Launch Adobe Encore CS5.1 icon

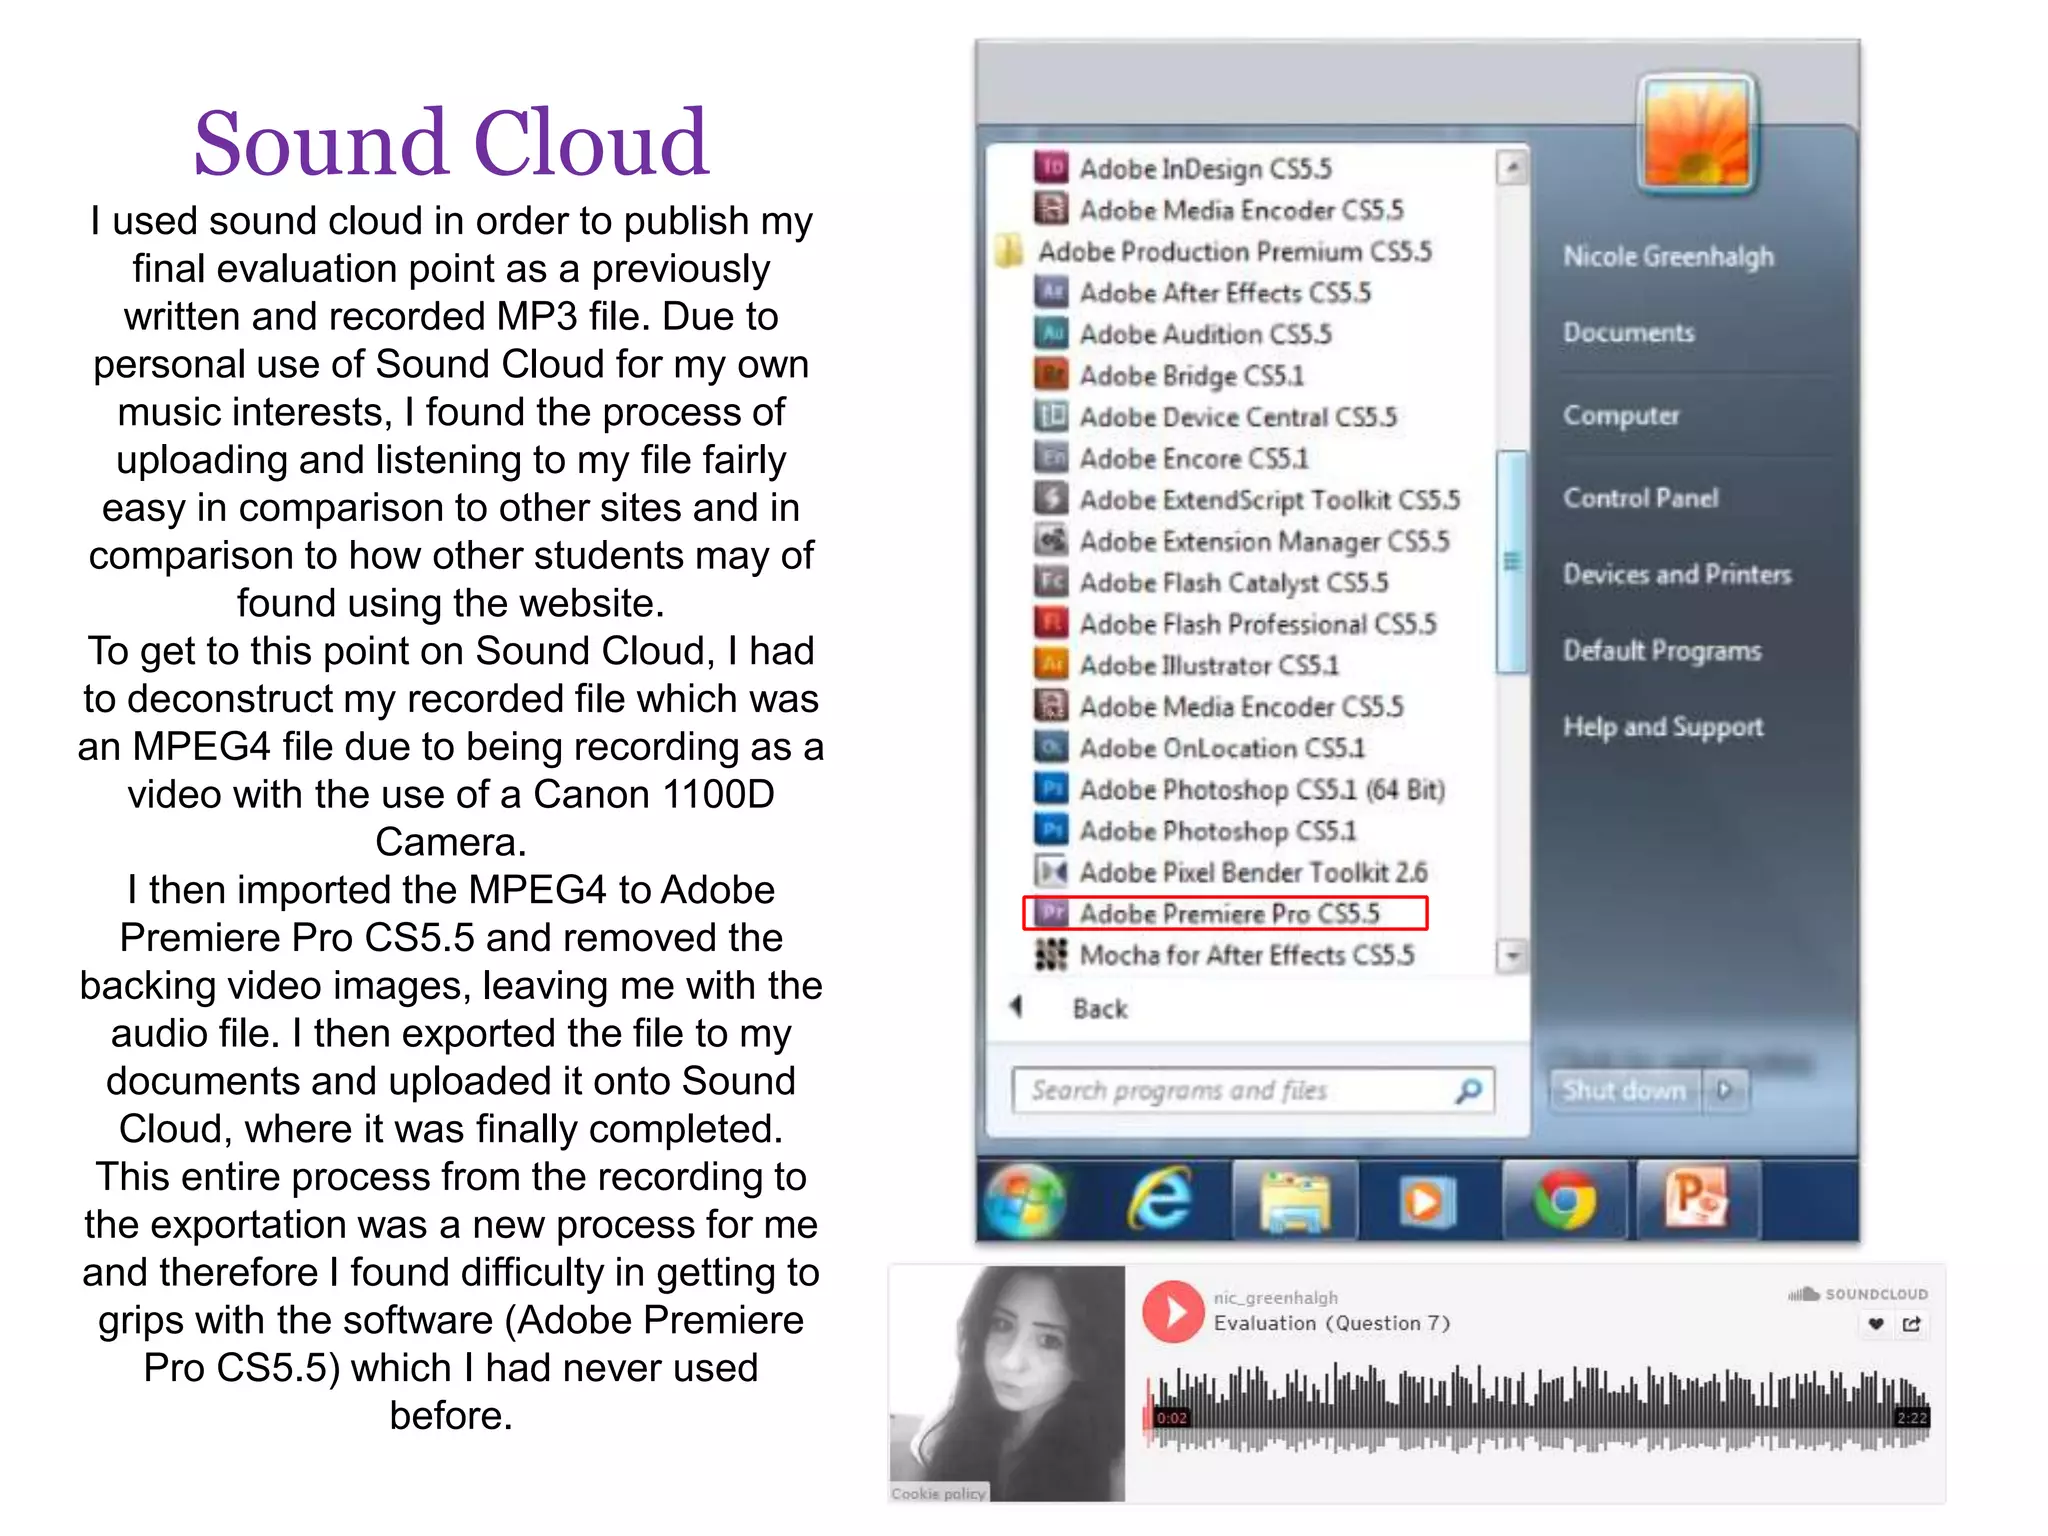coord(1051,458)
